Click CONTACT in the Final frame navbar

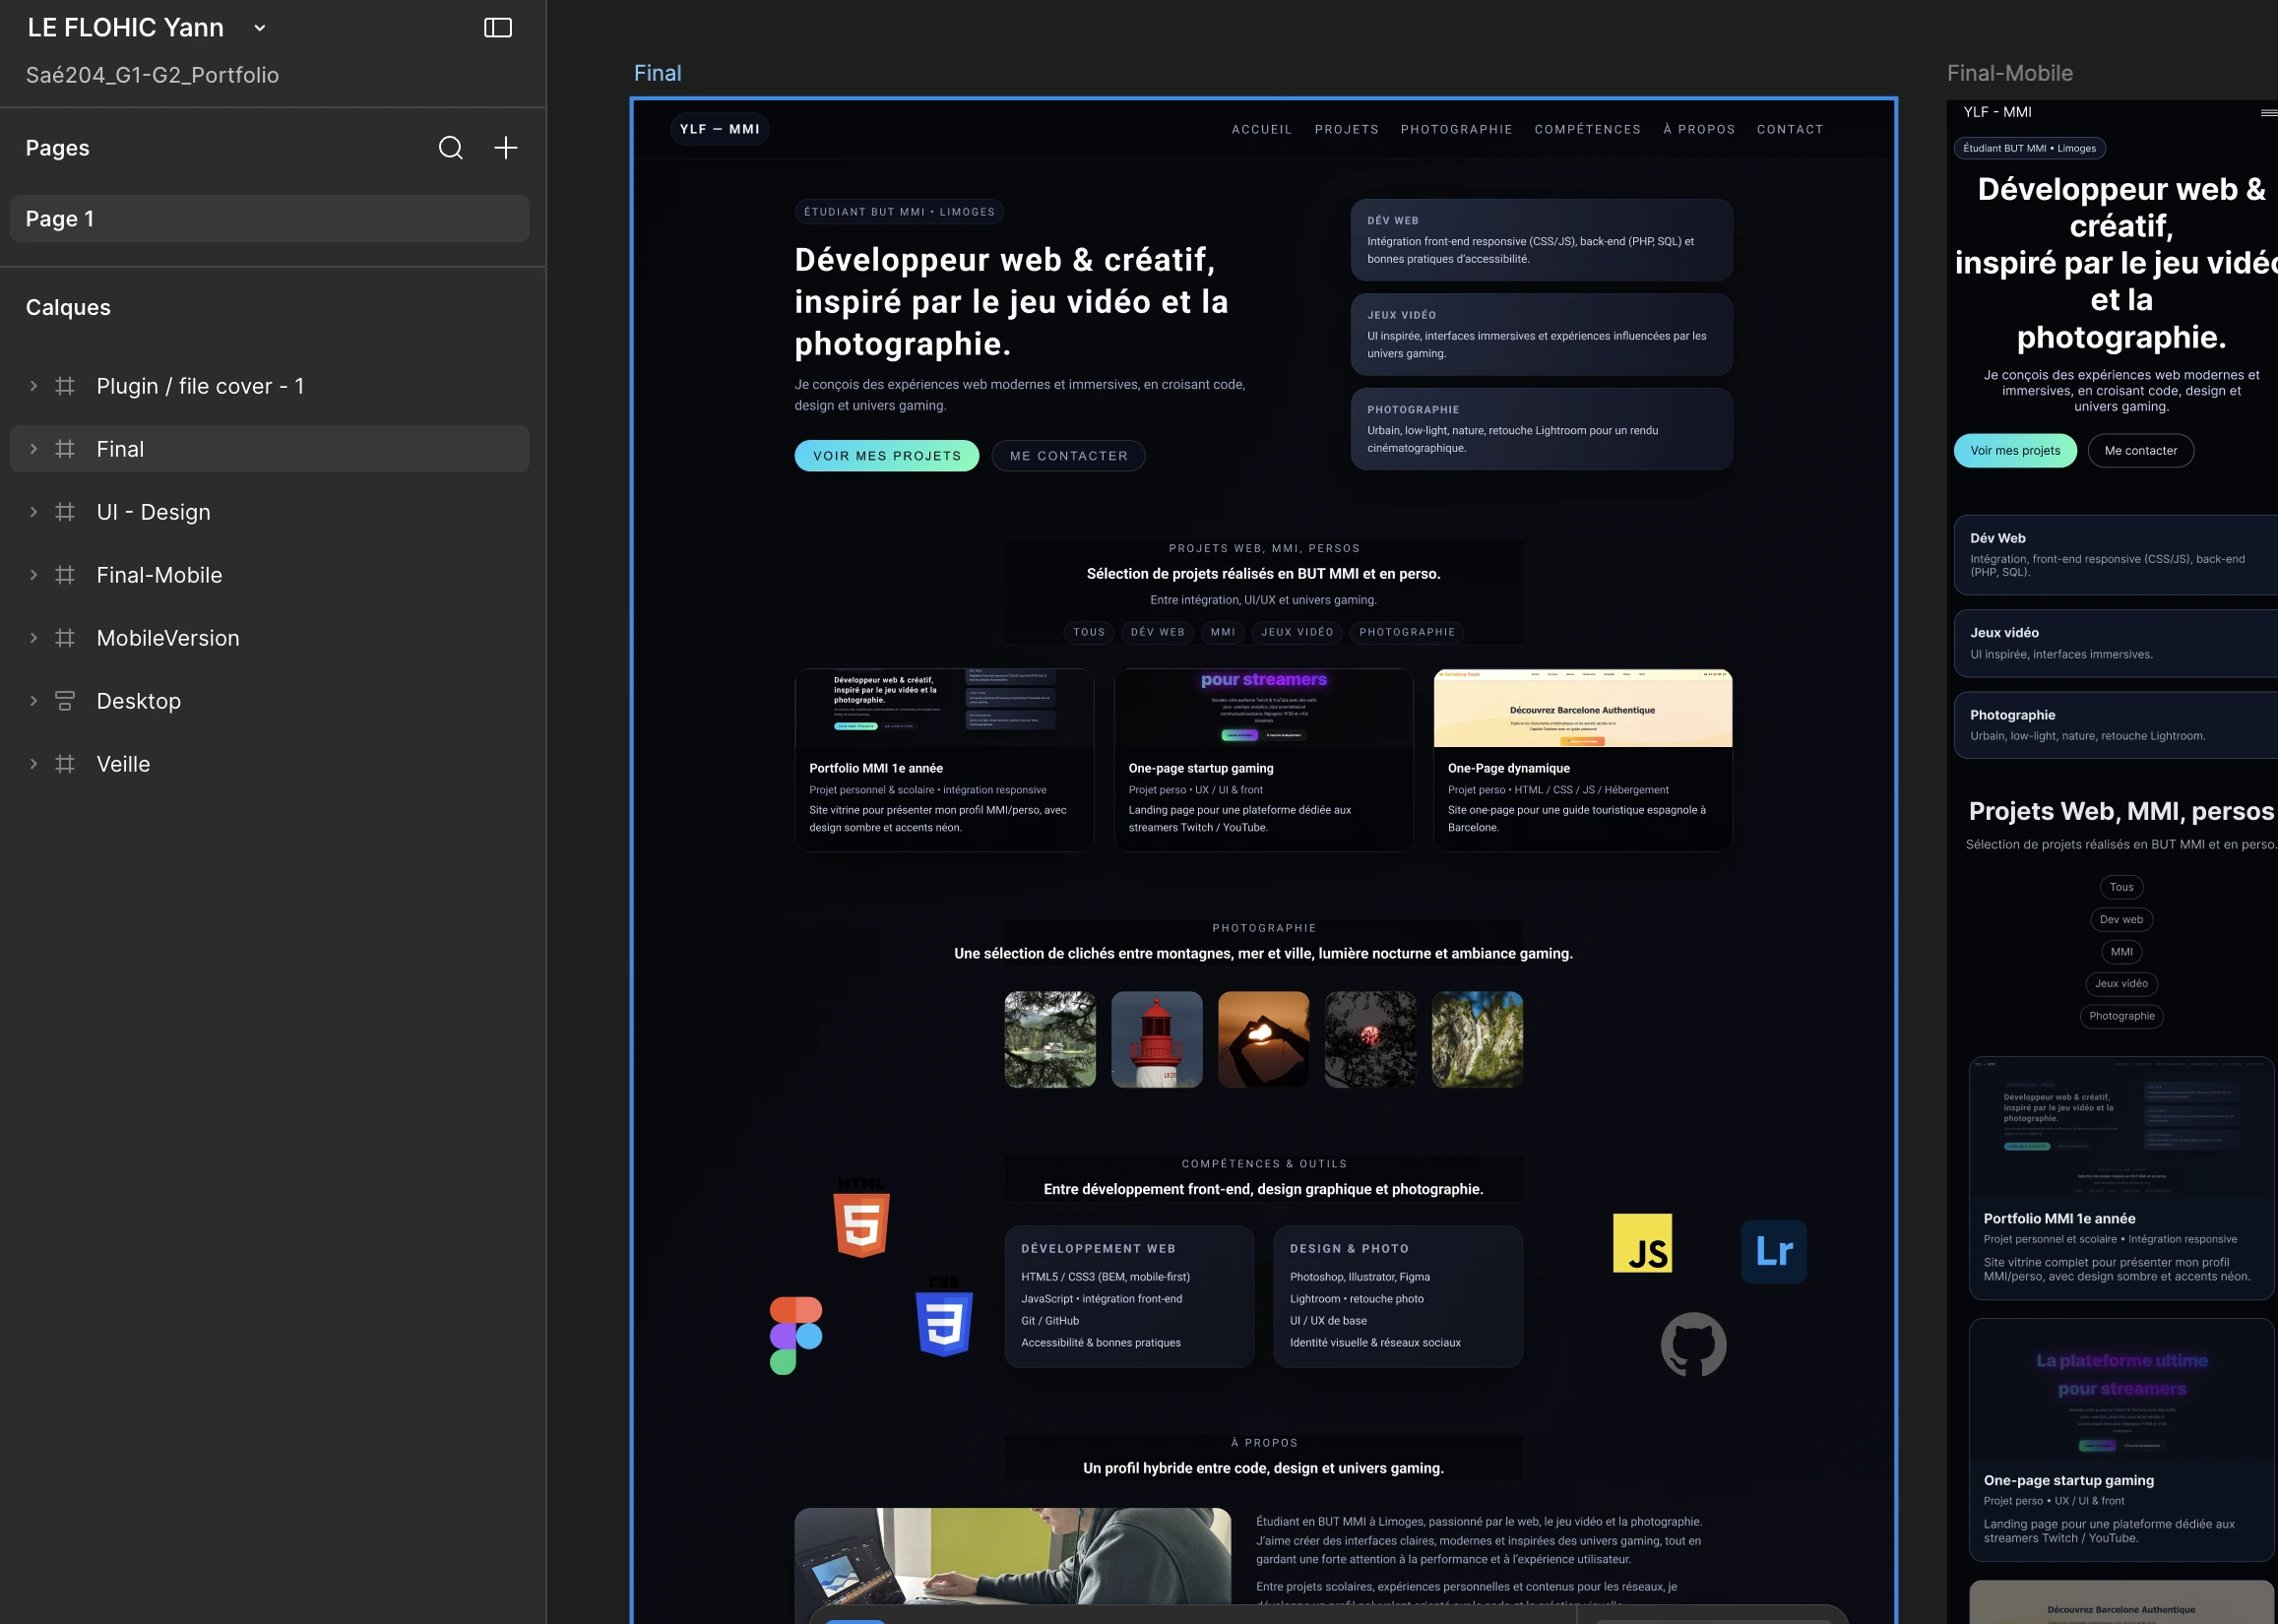tap(1790, 129)
